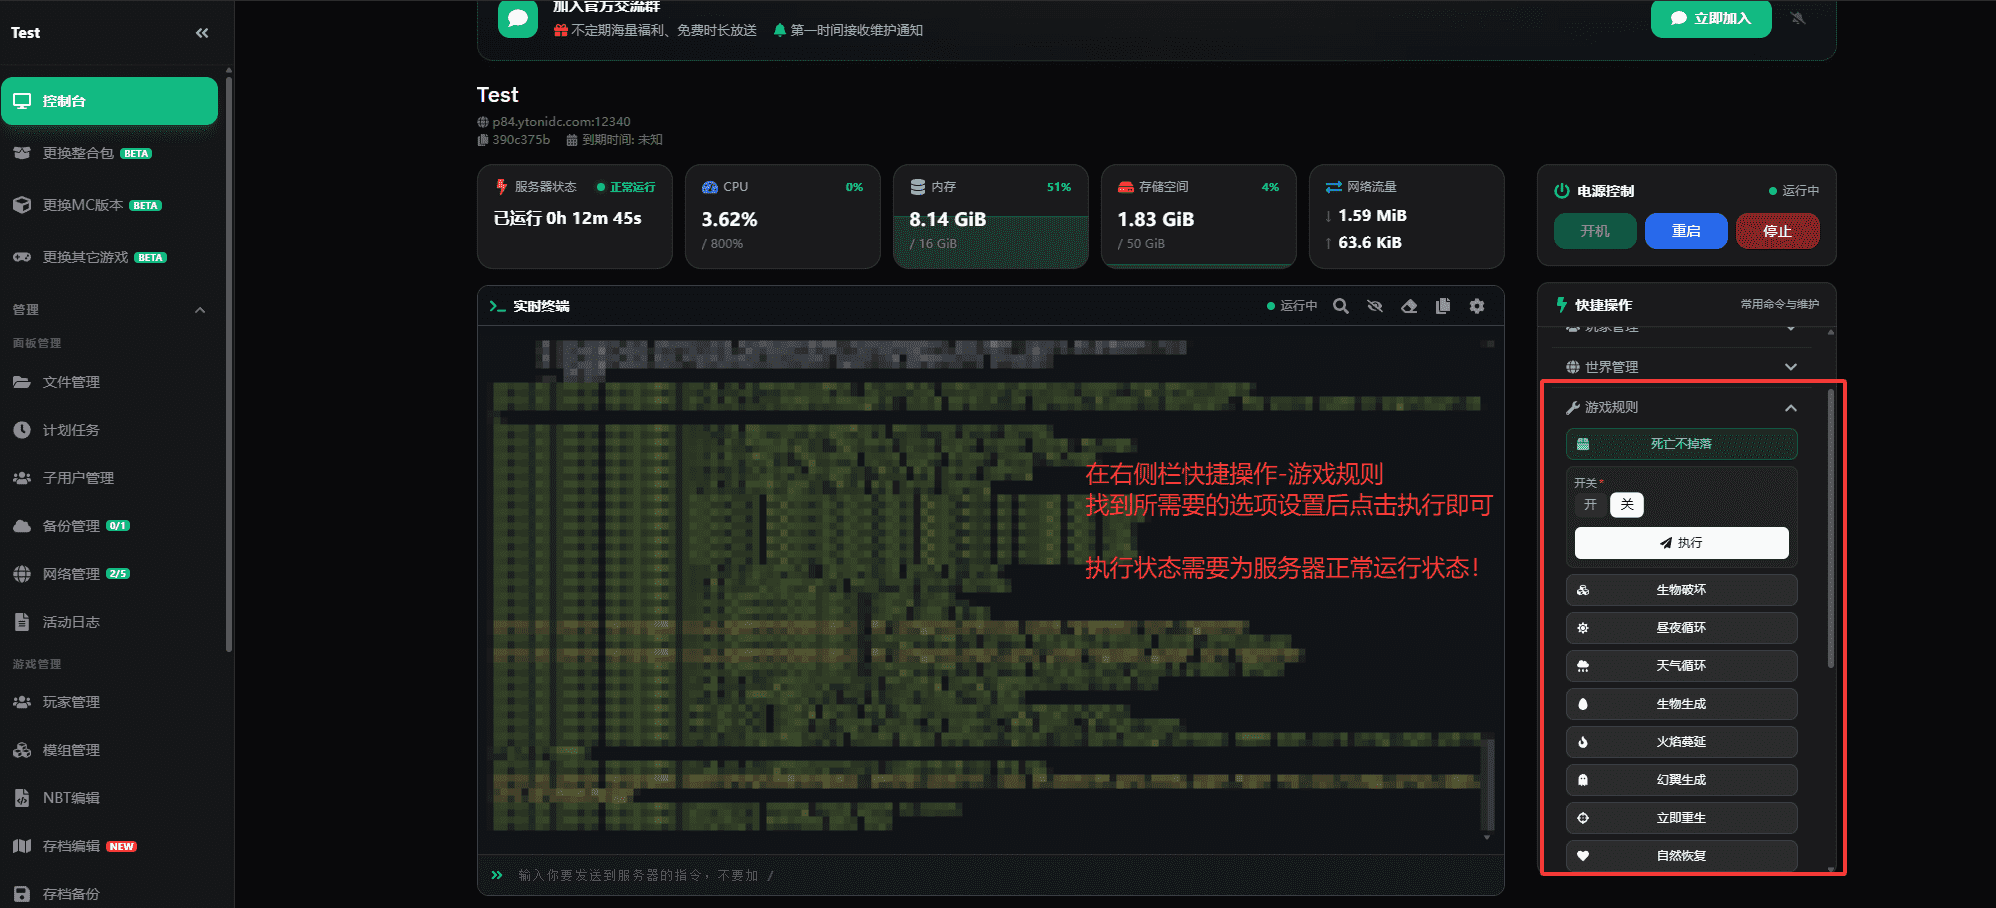
Task: Click the 立即加入 button
Action: (1711, 18)
